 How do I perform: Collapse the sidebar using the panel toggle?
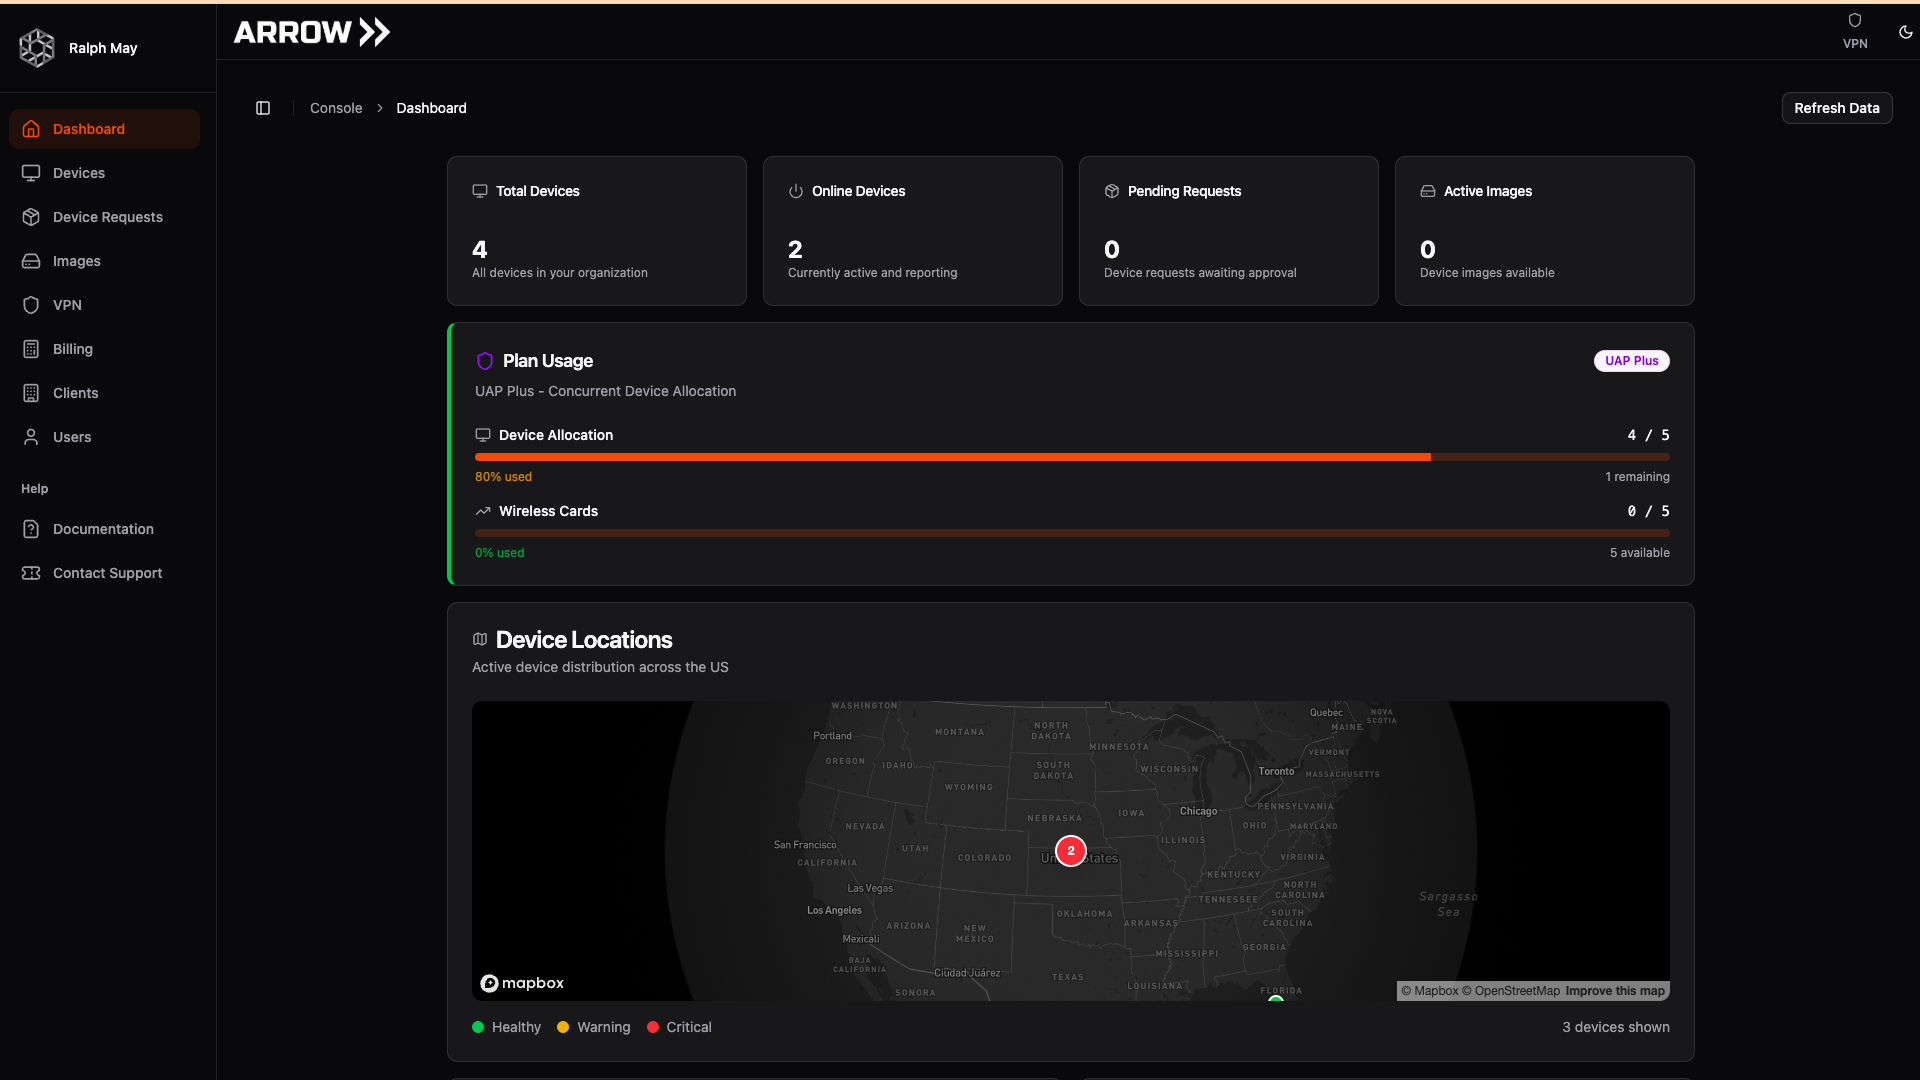[263, 108]
